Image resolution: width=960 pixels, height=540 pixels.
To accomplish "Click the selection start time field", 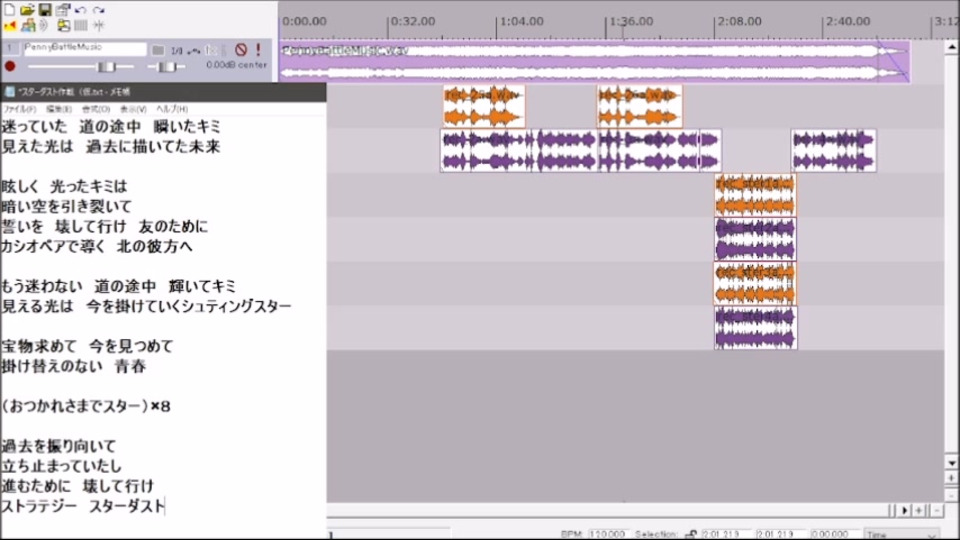I will (726, 534).
